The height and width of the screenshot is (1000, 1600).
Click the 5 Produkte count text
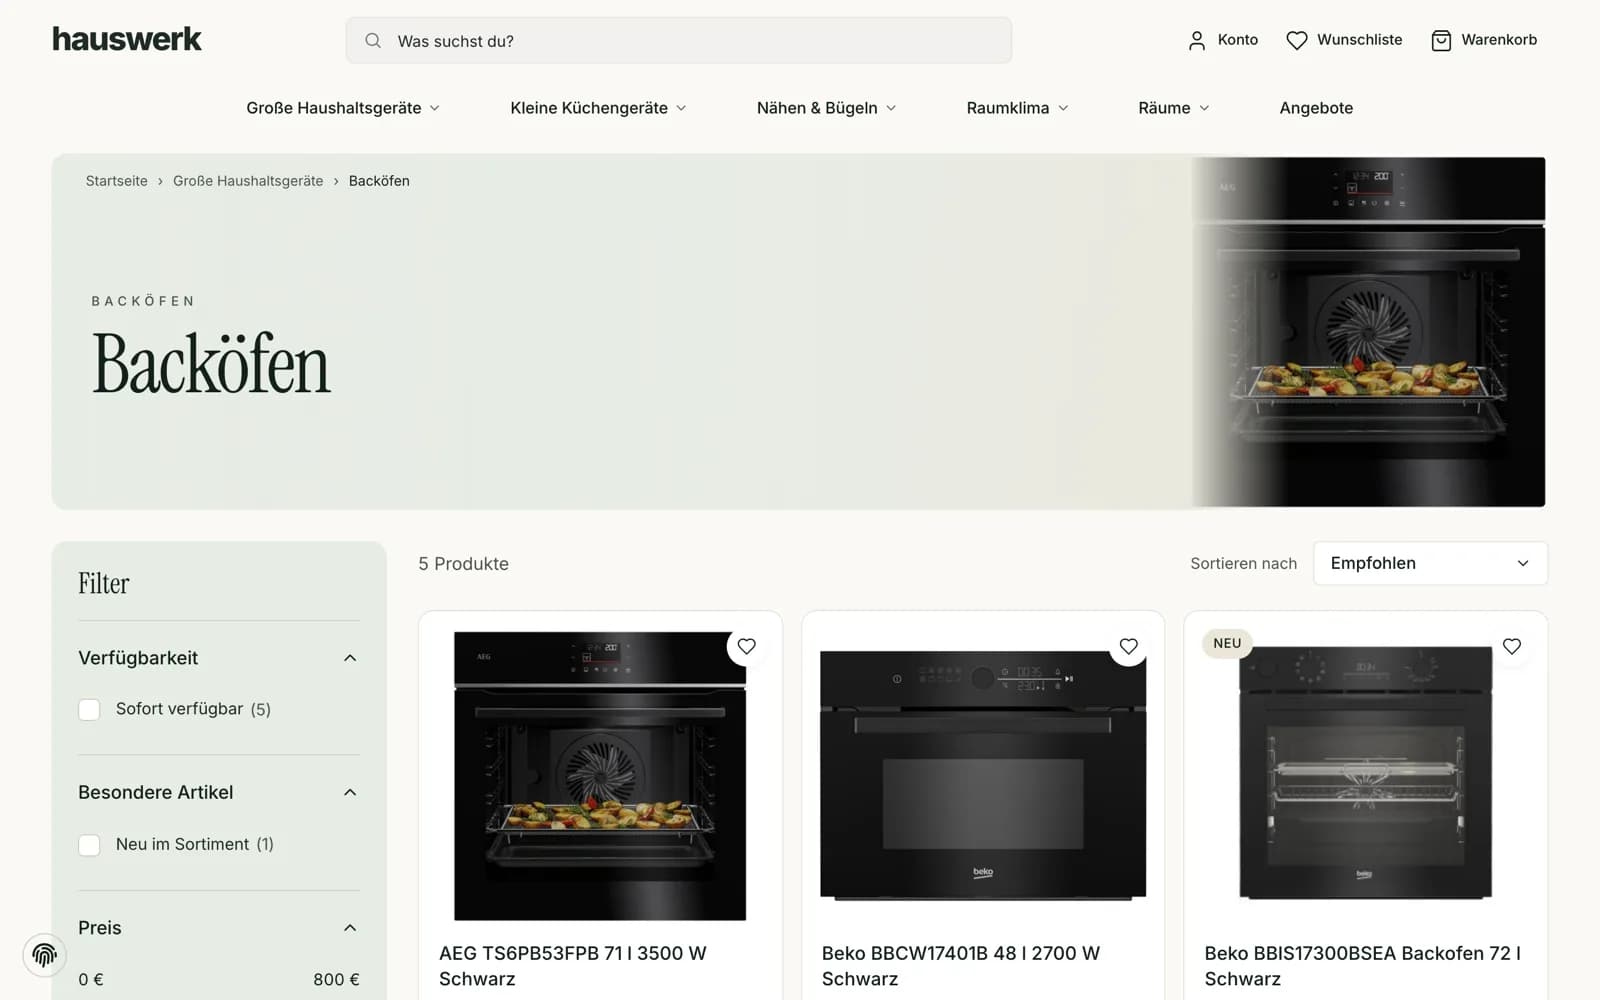[463, 564]
